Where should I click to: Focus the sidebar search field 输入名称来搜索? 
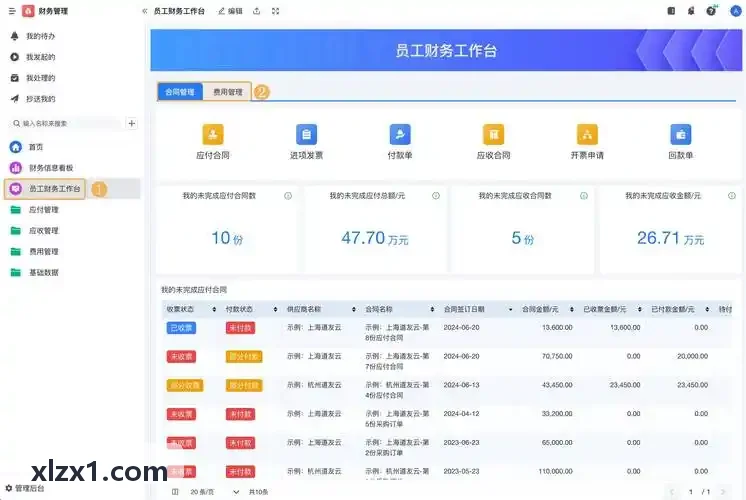[x=65, y=124]
